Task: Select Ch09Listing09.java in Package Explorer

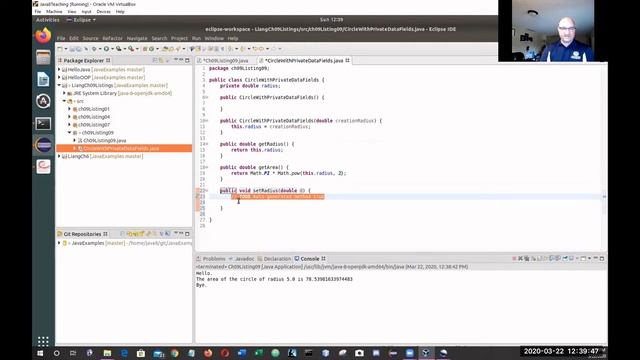Action: click(104, 140)
